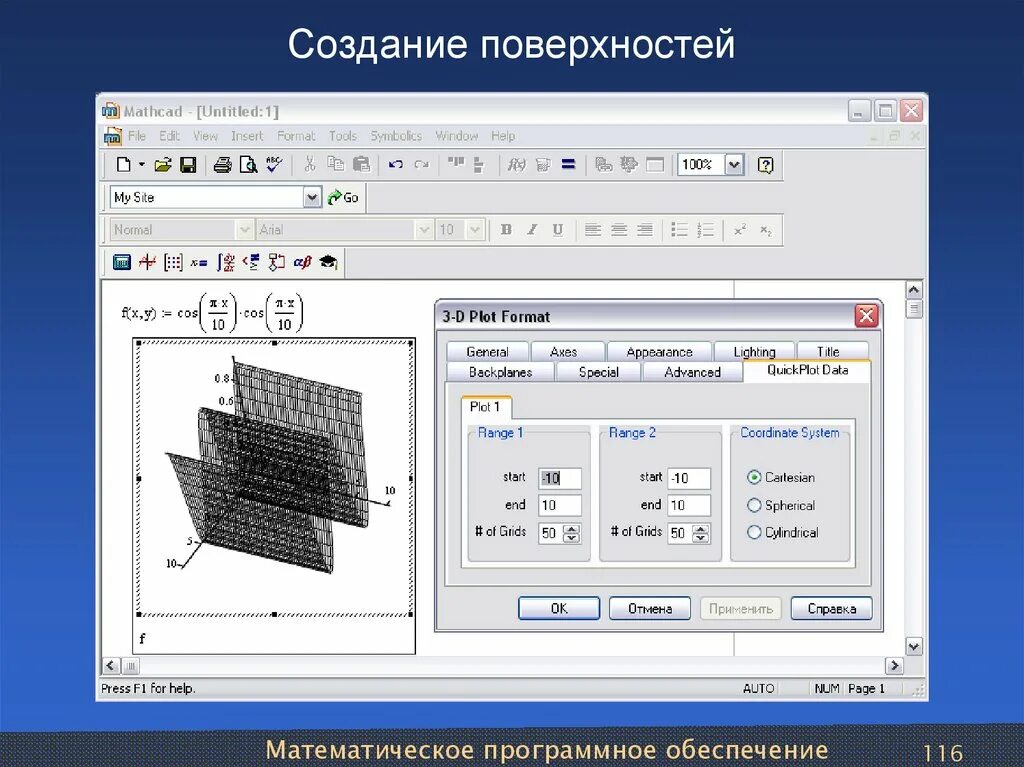This screenshot has width=1024, height=767.
Task: Save the worksheet with the floppy icon
Action: (x=189, y=165)
